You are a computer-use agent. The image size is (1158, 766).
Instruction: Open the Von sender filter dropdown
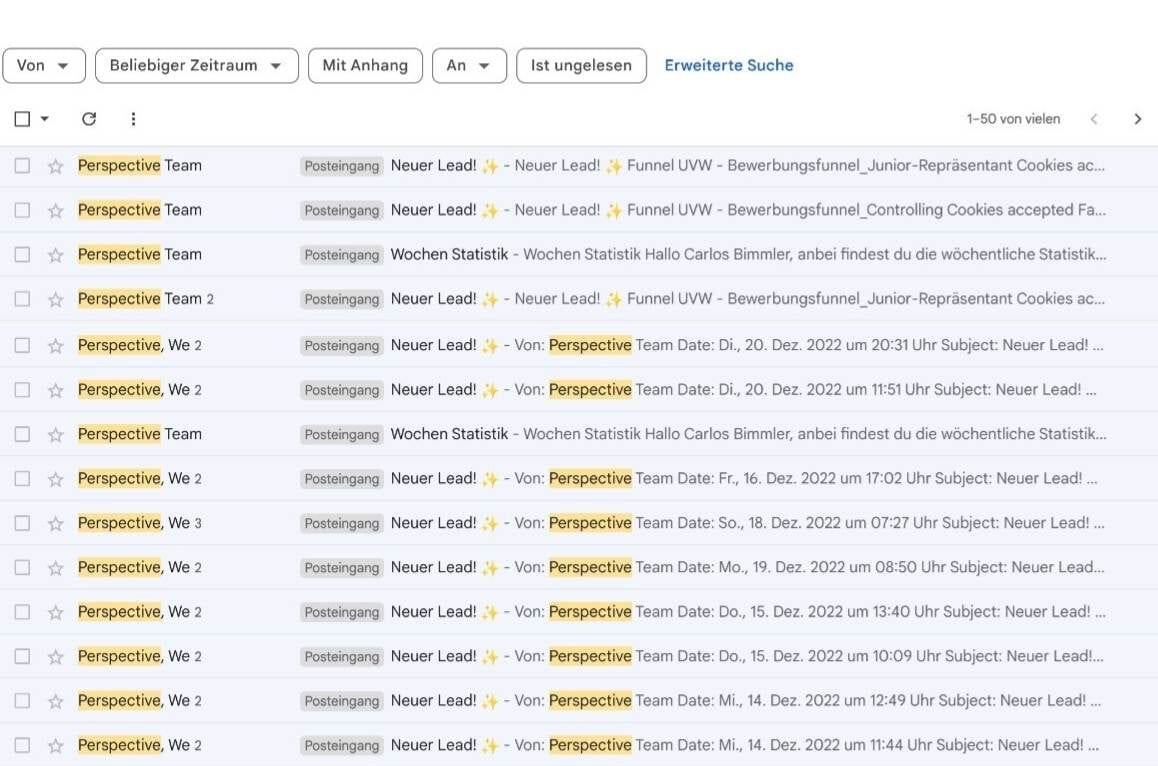click(x=44, y=65)
